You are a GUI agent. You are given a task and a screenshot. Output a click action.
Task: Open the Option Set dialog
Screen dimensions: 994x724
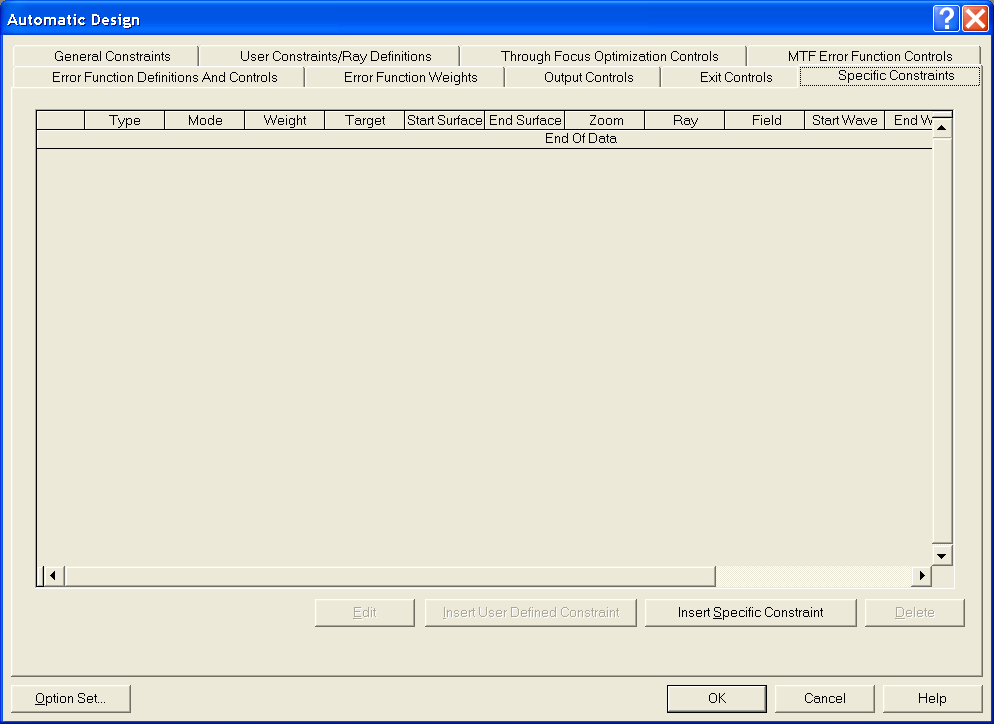pos(70,698)
